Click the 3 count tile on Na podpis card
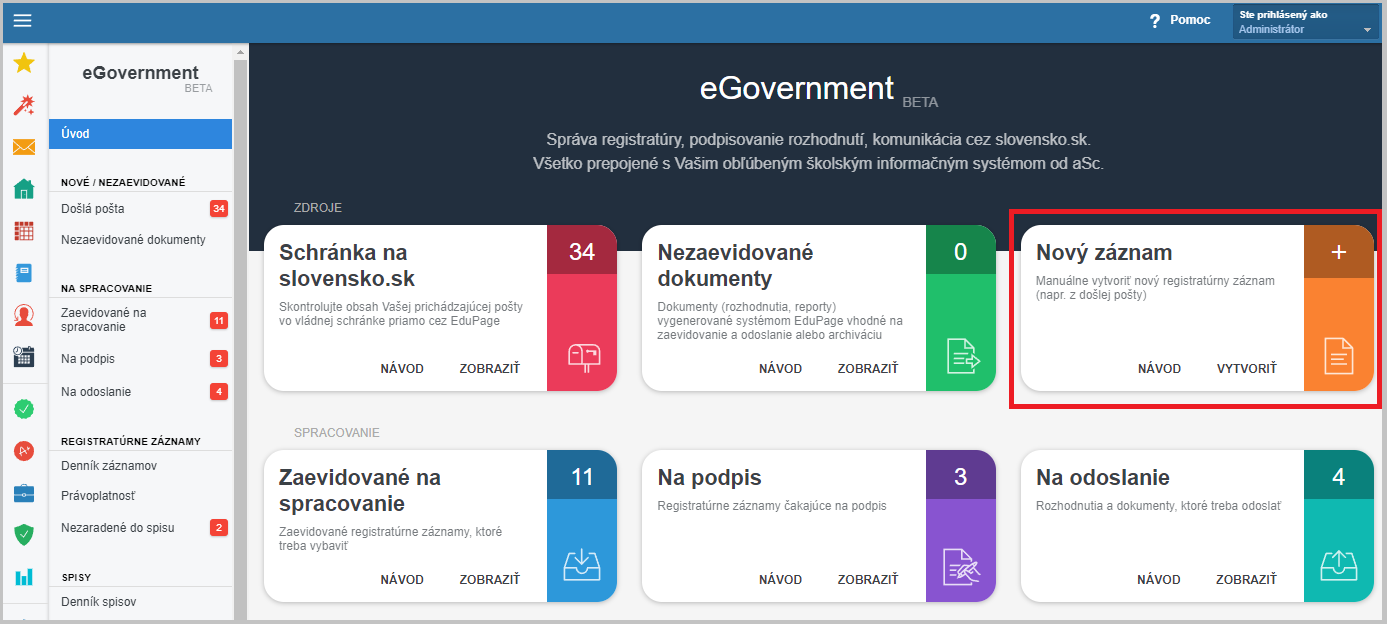The image size is (1387, 624). click(961, 476)
